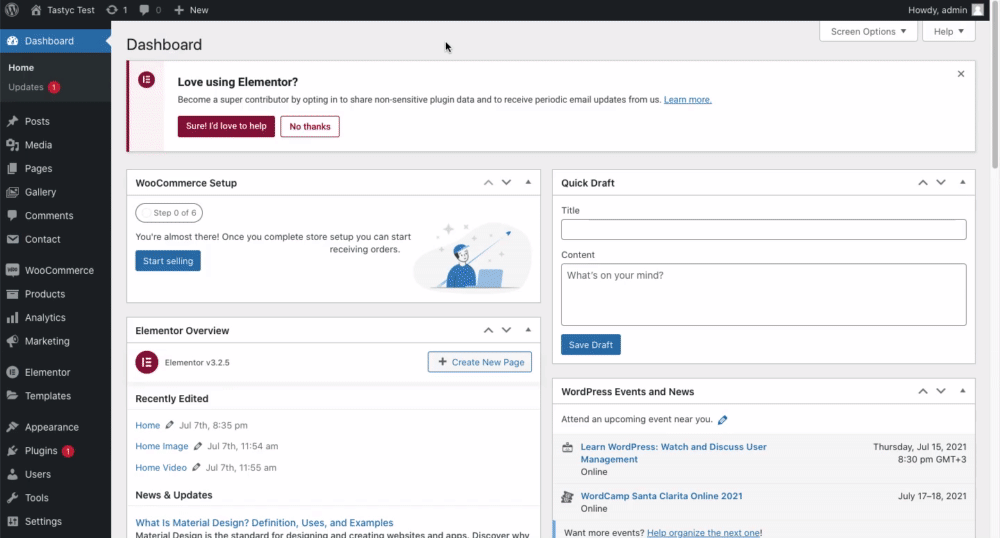
Task: Open What Is Material Design article link
Action: tap(264, 523)
